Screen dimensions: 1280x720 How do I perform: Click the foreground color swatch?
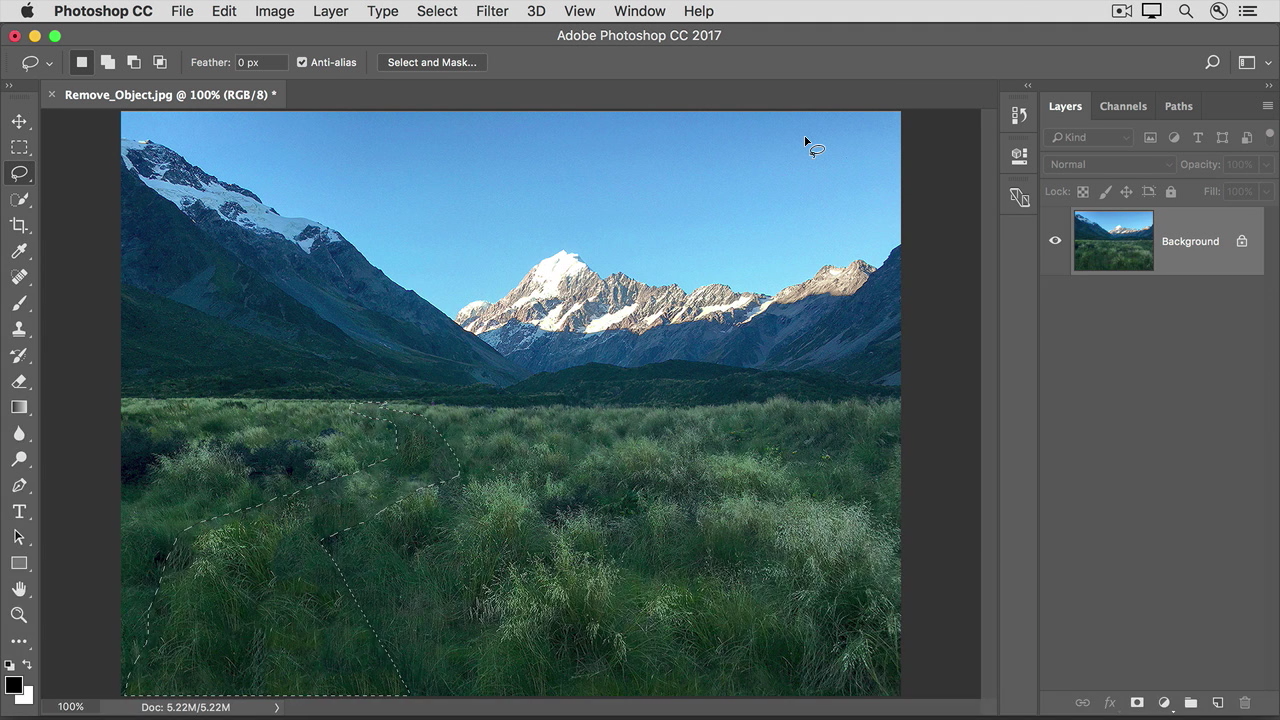pos(14,685)
